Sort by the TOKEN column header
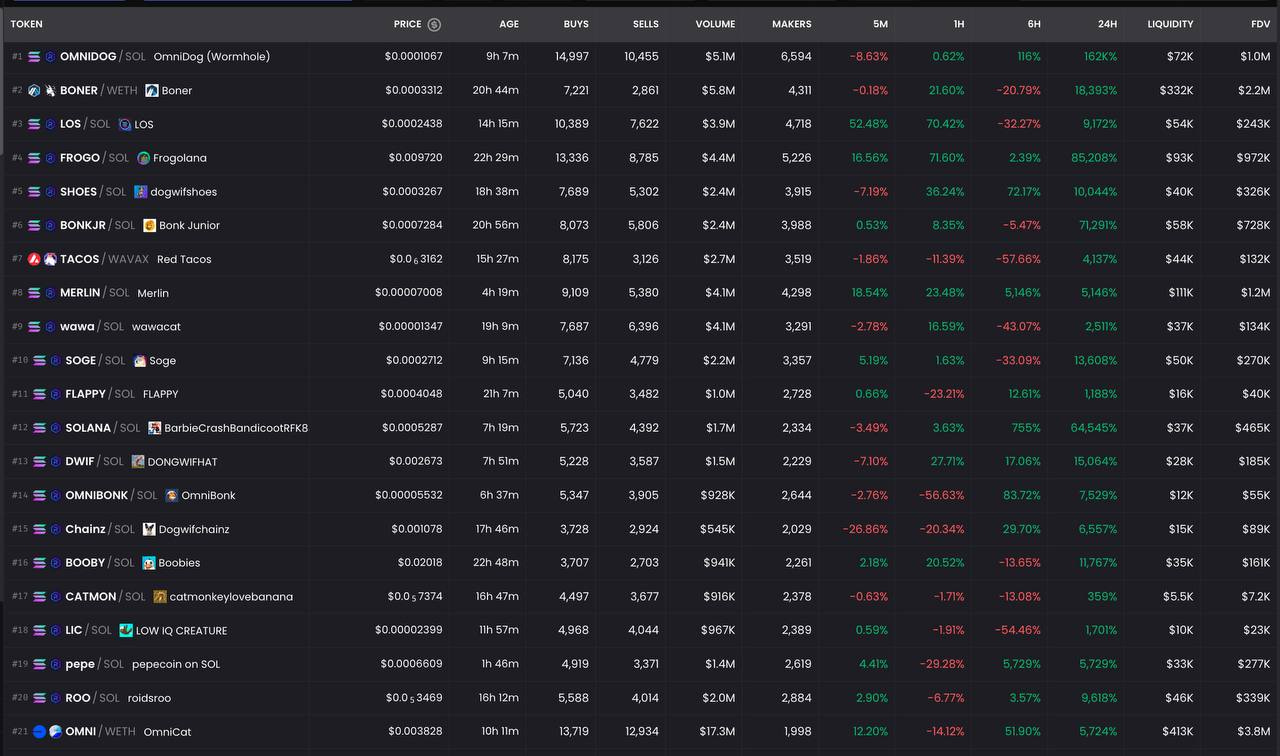This screenshot has height=756, width=1280. coord(27,24)
